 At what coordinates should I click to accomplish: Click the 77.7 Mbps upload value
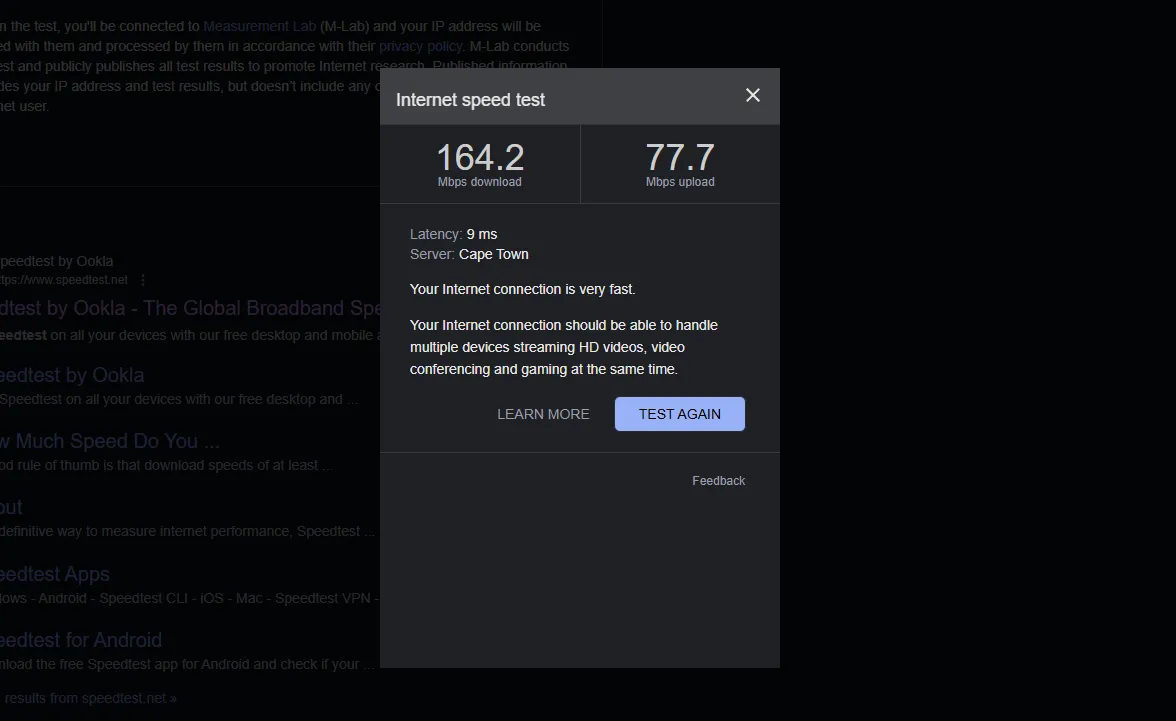[x=680, y=159]
